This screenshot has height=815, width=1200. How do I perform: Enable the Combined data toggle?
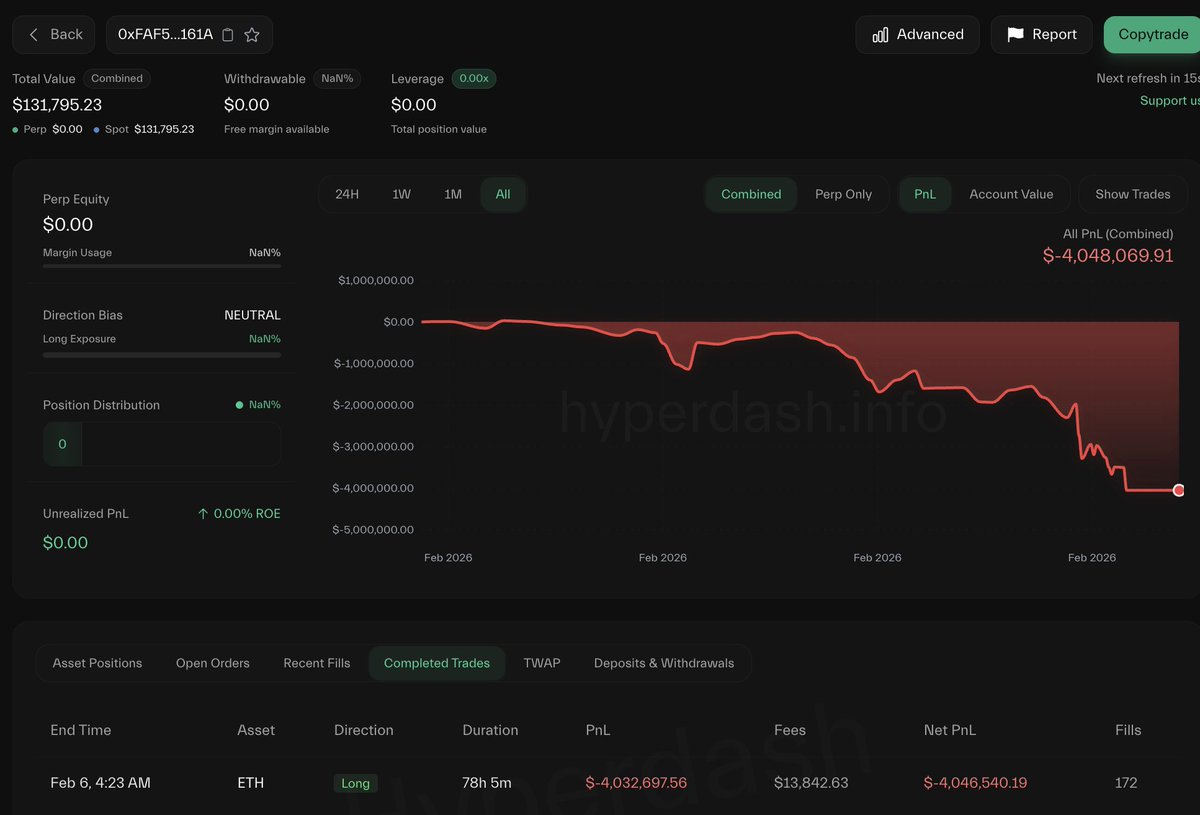point(751,194)
